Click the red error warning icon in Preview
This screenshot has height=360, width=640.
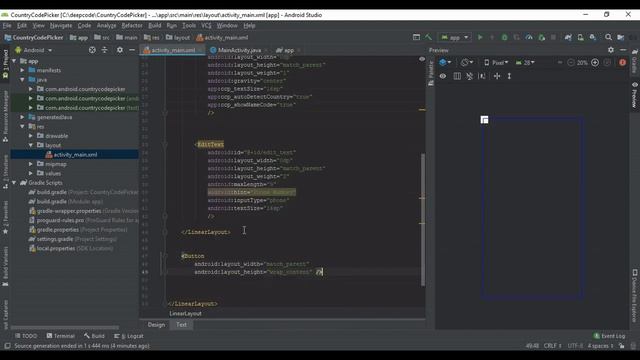point(622,62)
